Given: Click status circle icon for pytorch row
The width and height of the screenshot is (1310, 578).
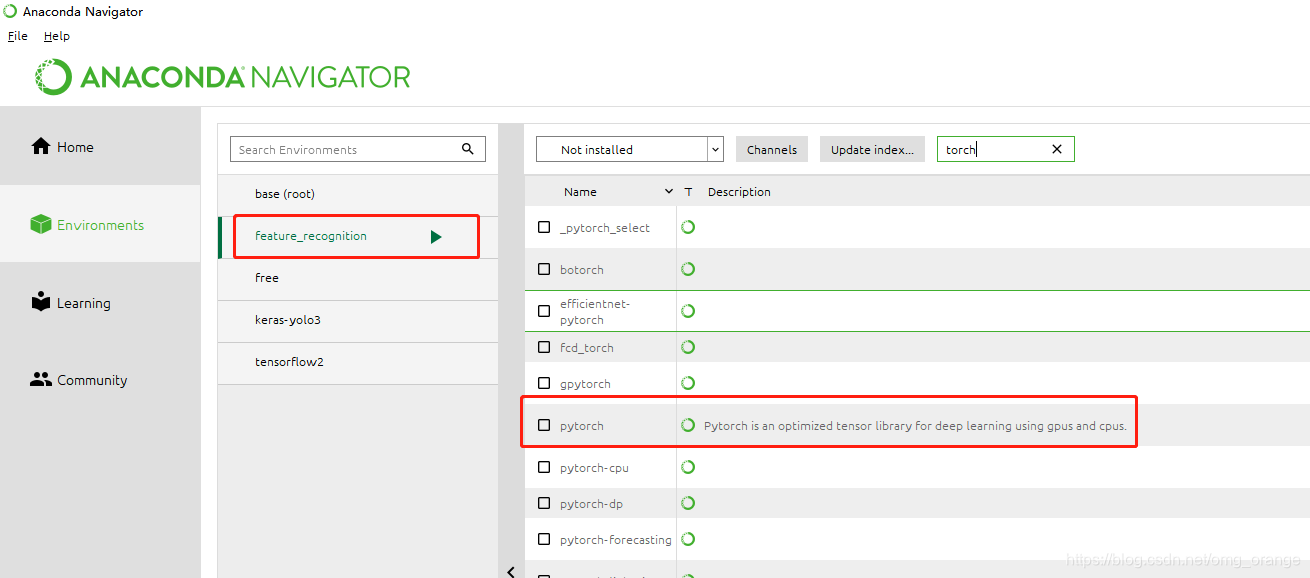Looking at the screenshot, I should pyautogui.click(x=688, y=425).
